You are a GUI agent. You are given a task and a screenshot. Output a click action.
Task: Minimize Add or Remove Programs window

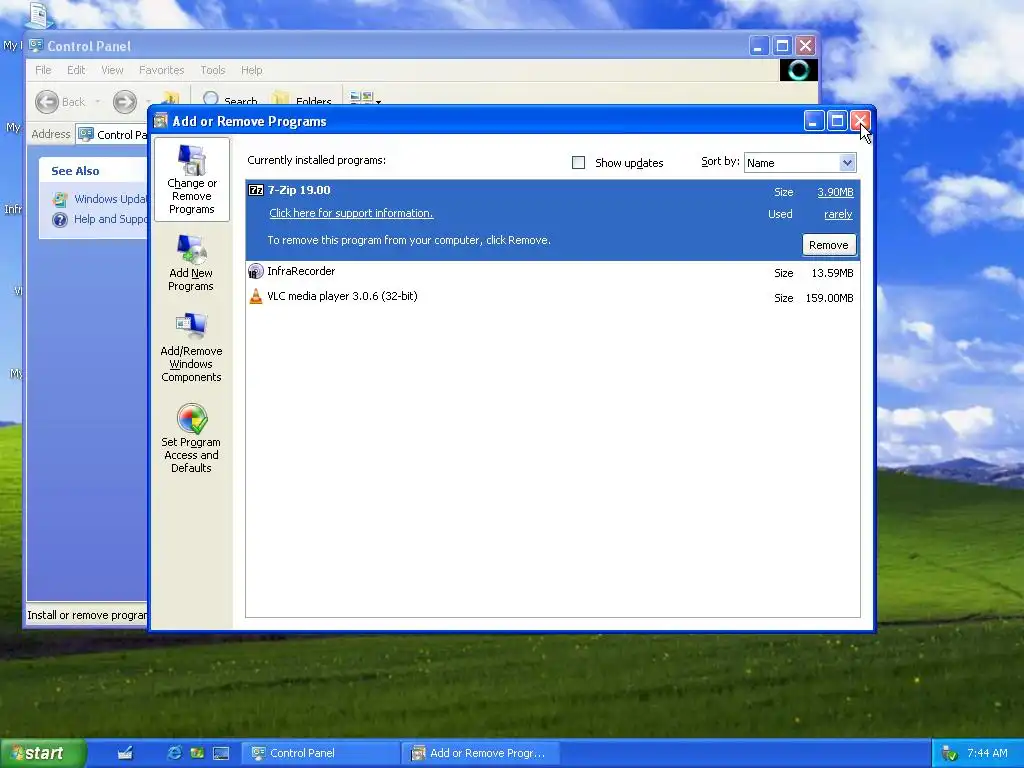pos(814,121)
